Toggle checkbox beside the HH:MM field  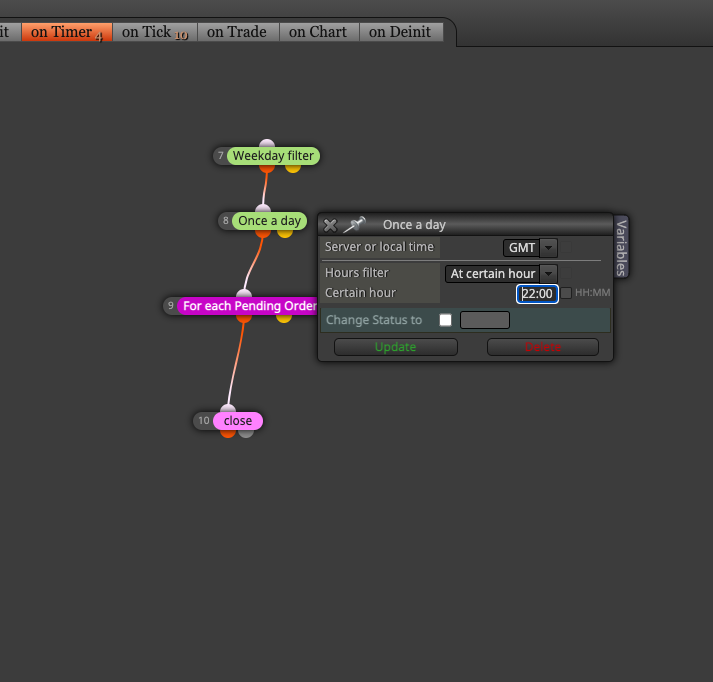click(566, 293)
